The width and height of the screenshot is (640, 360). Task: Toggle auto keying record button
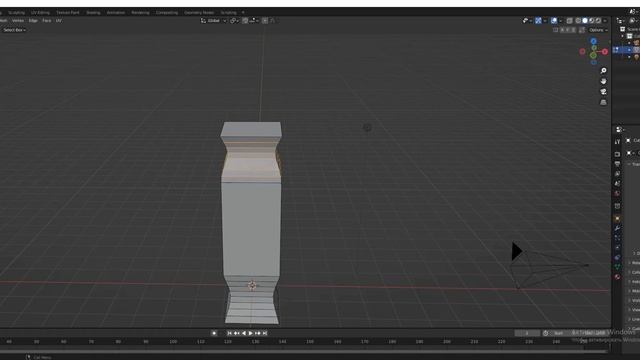214,333
